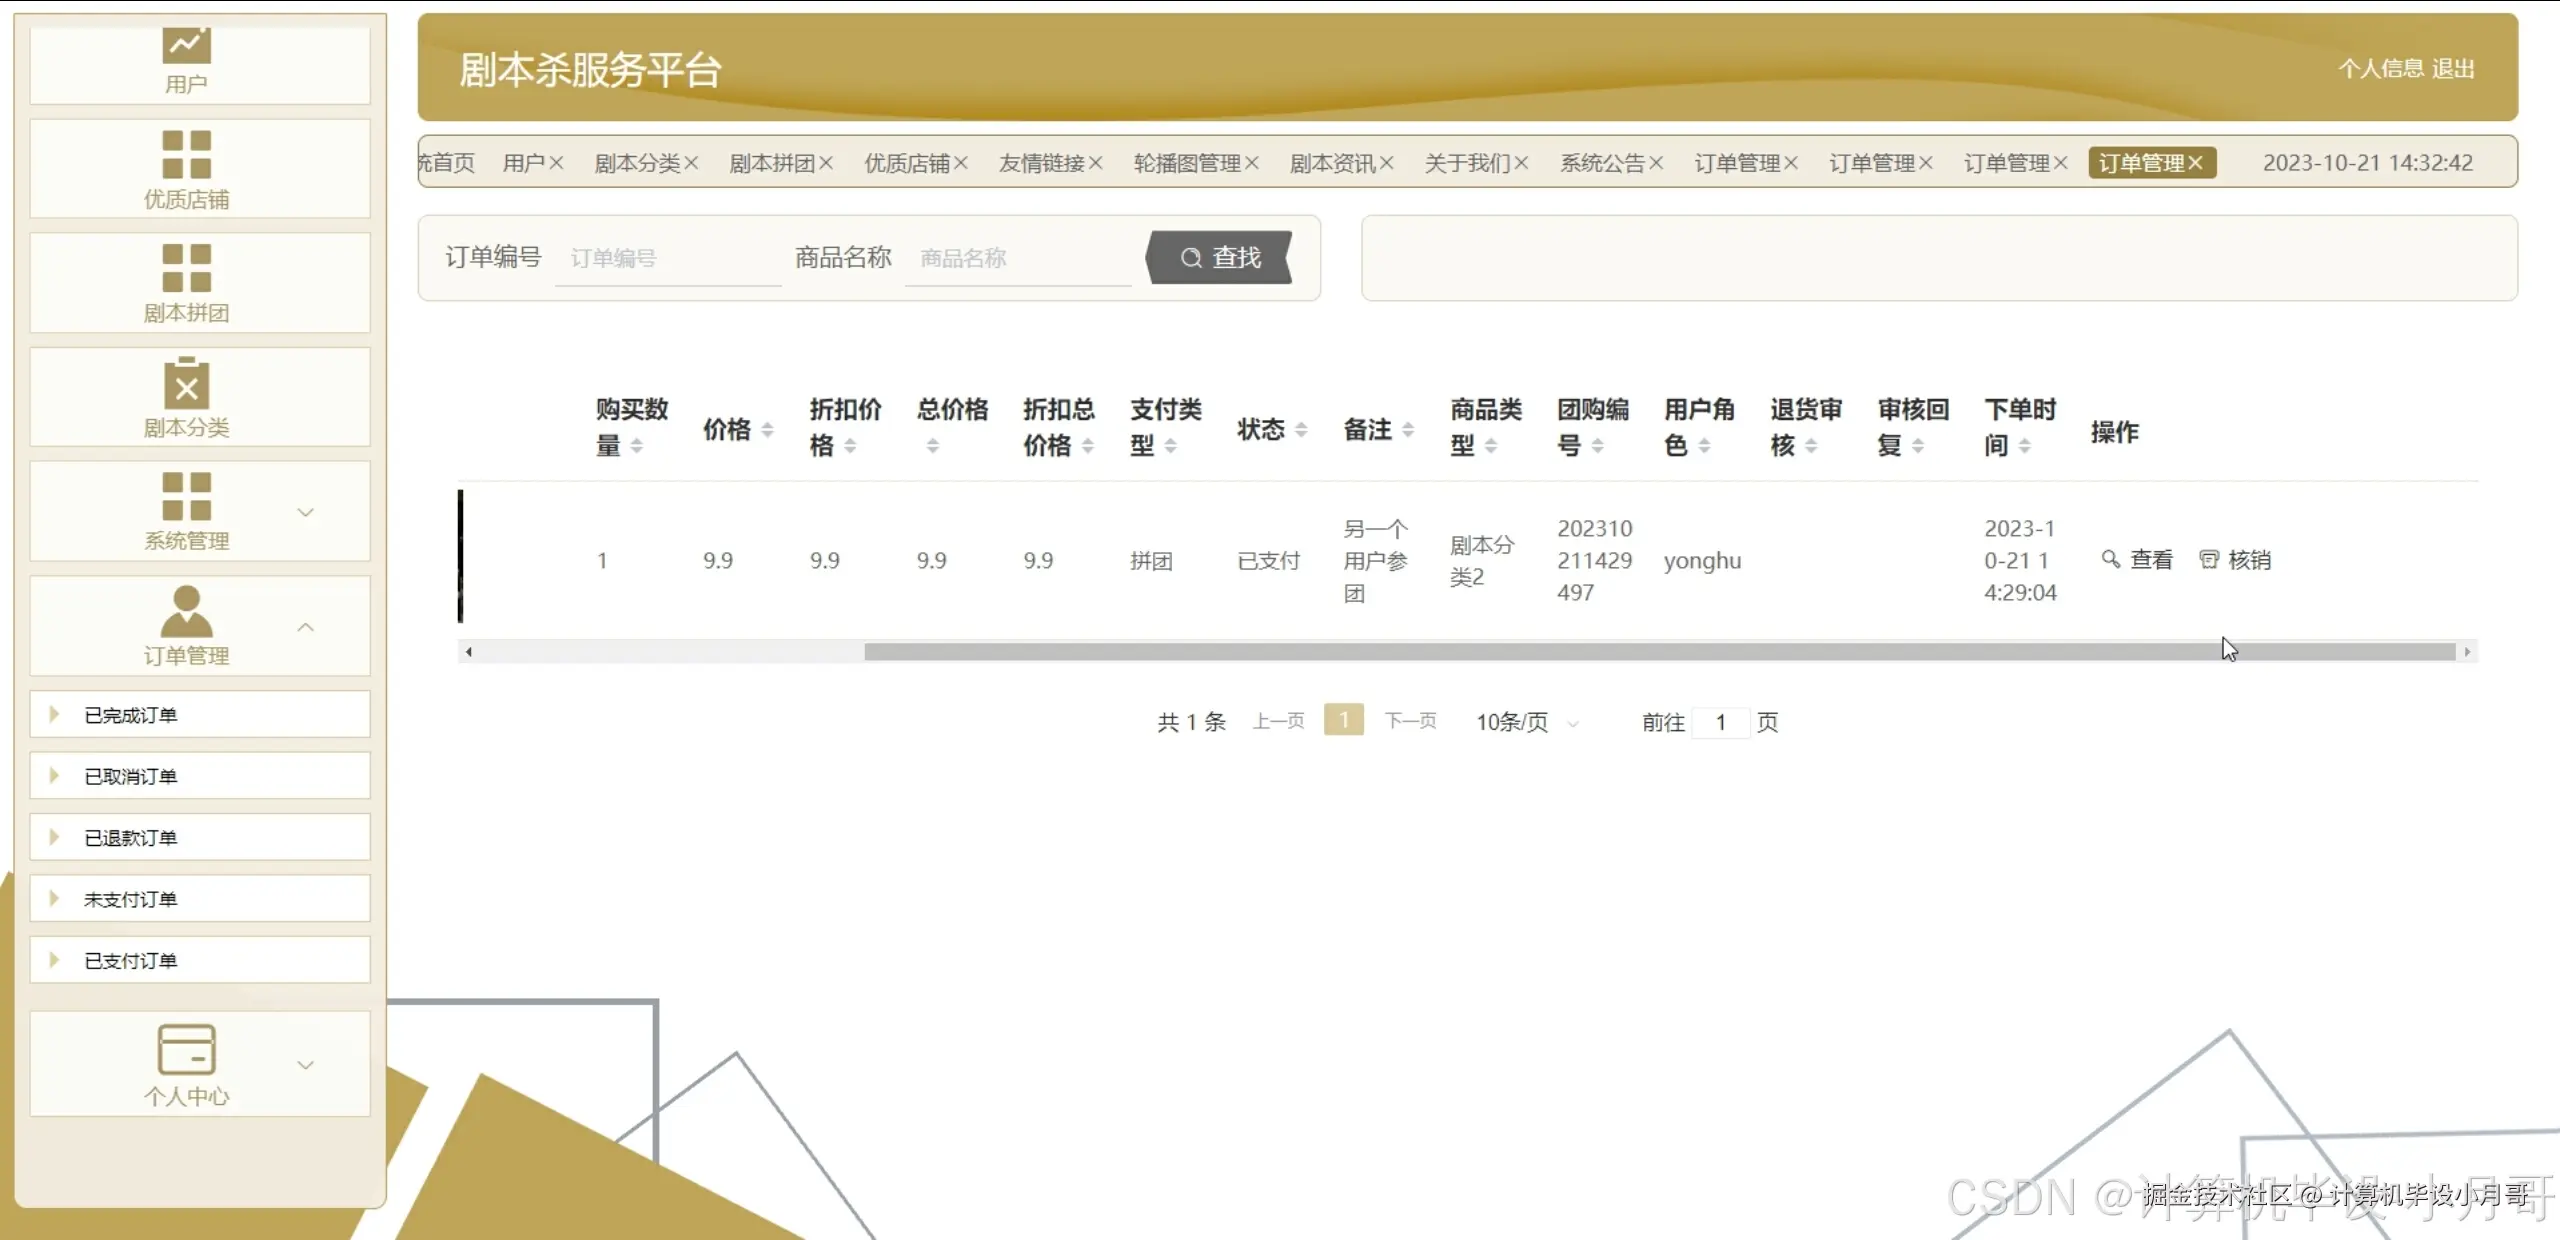The width and height of the screenshot is (2560, 1240).
Task: Switch to the 剧本资讯 tab
Action: [x=1333, y=162]
